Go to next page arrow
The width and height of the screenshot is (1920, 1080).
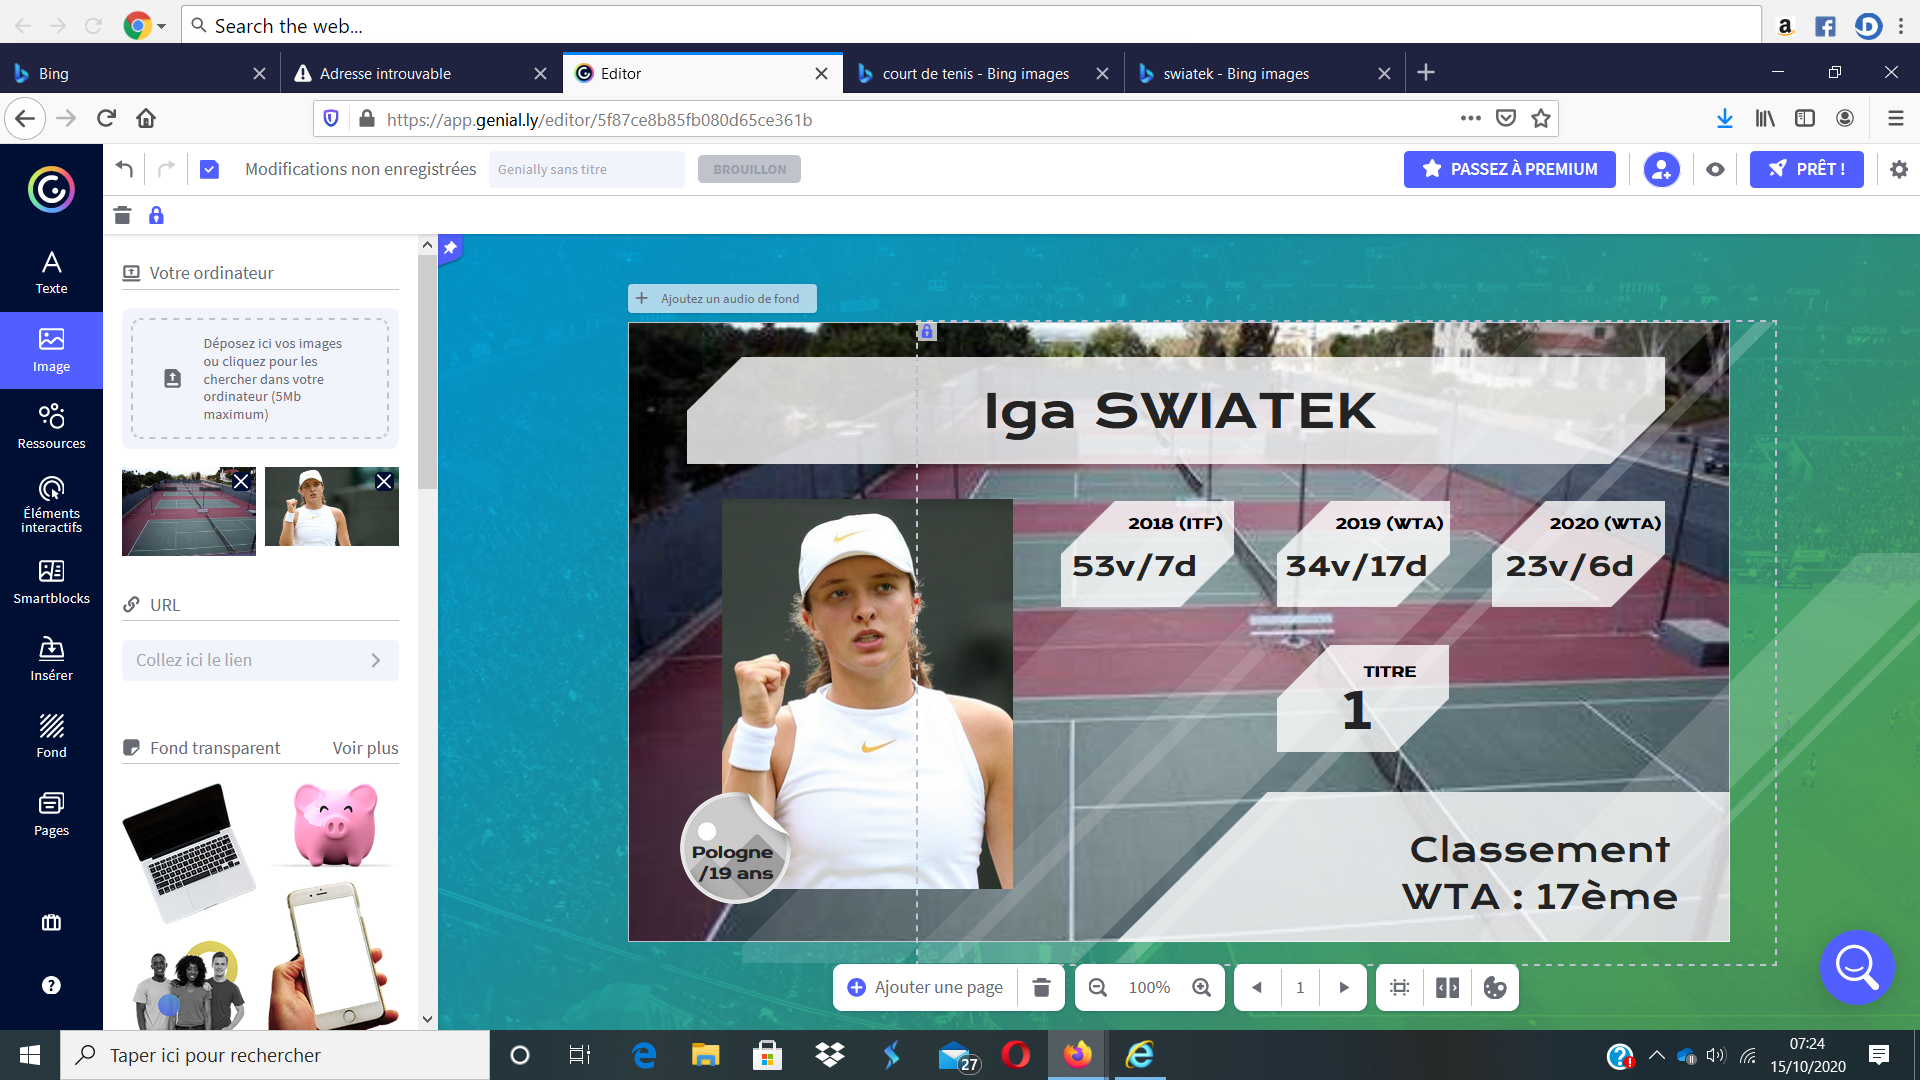coord(1344,987)
